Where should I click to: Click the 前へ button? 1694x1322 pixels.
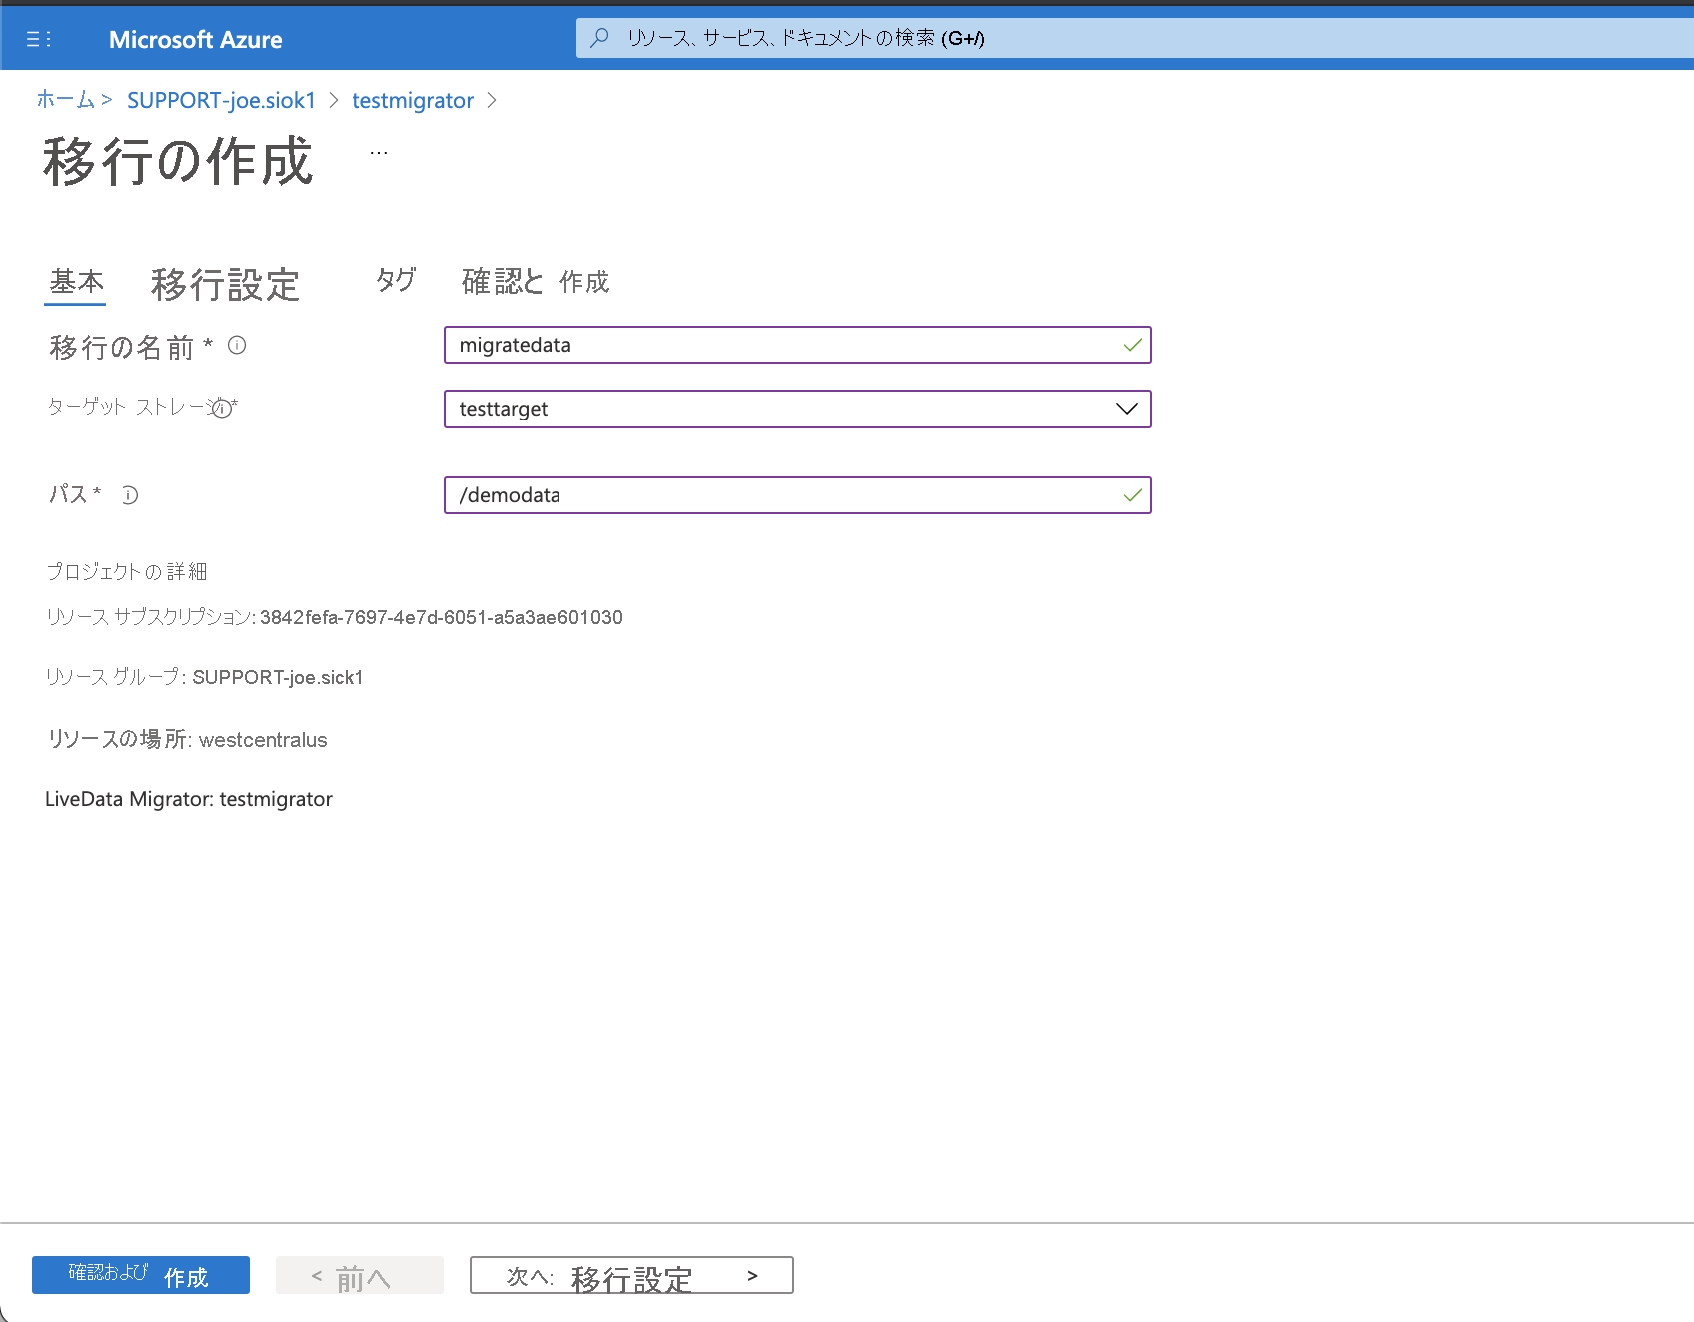[359, 1275]
